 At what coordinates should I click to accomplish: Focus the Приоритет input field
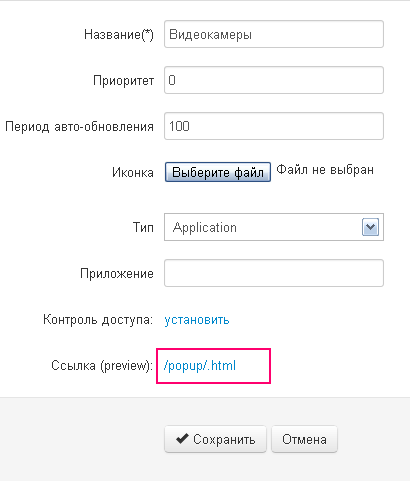274,80
